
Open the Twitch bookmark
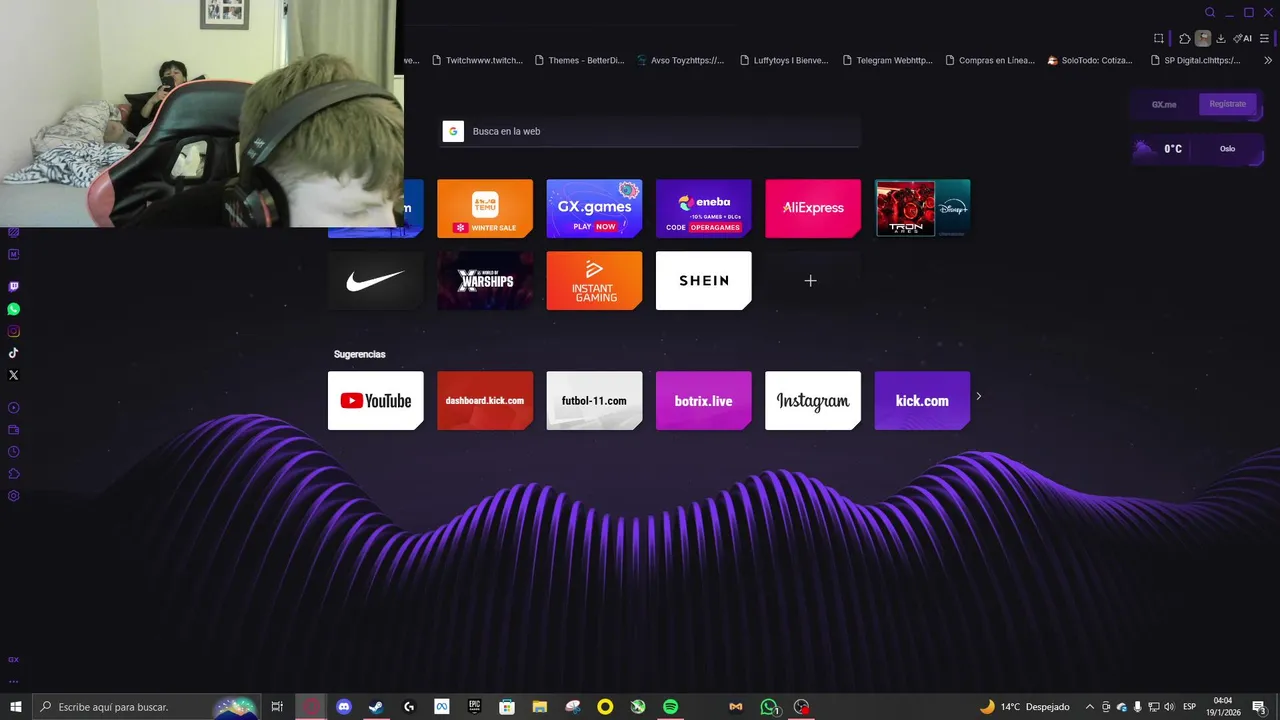tap(477, 60)
